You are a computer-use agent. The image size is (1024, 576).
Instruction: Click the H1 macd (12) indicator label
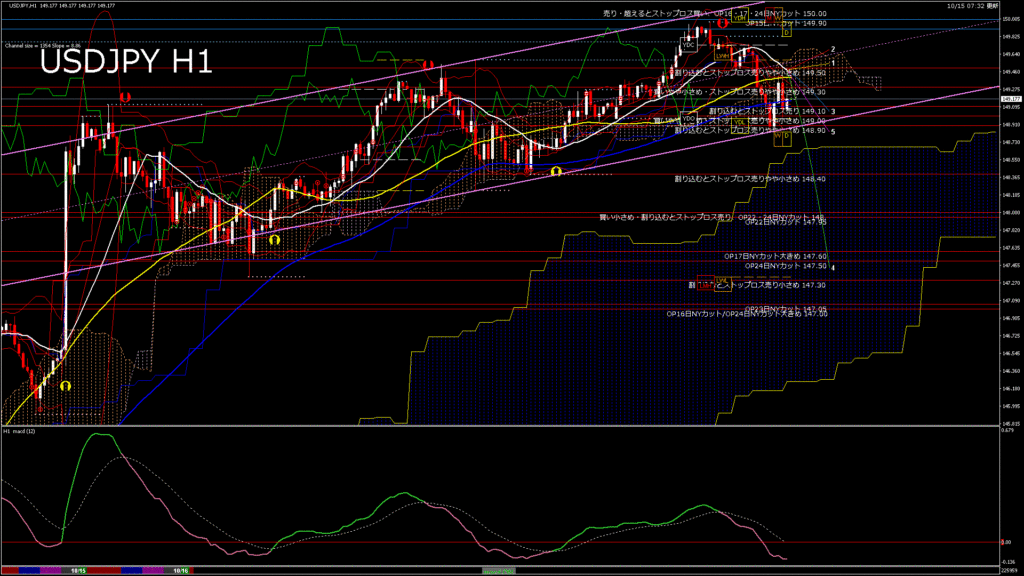tap(19, 431)
